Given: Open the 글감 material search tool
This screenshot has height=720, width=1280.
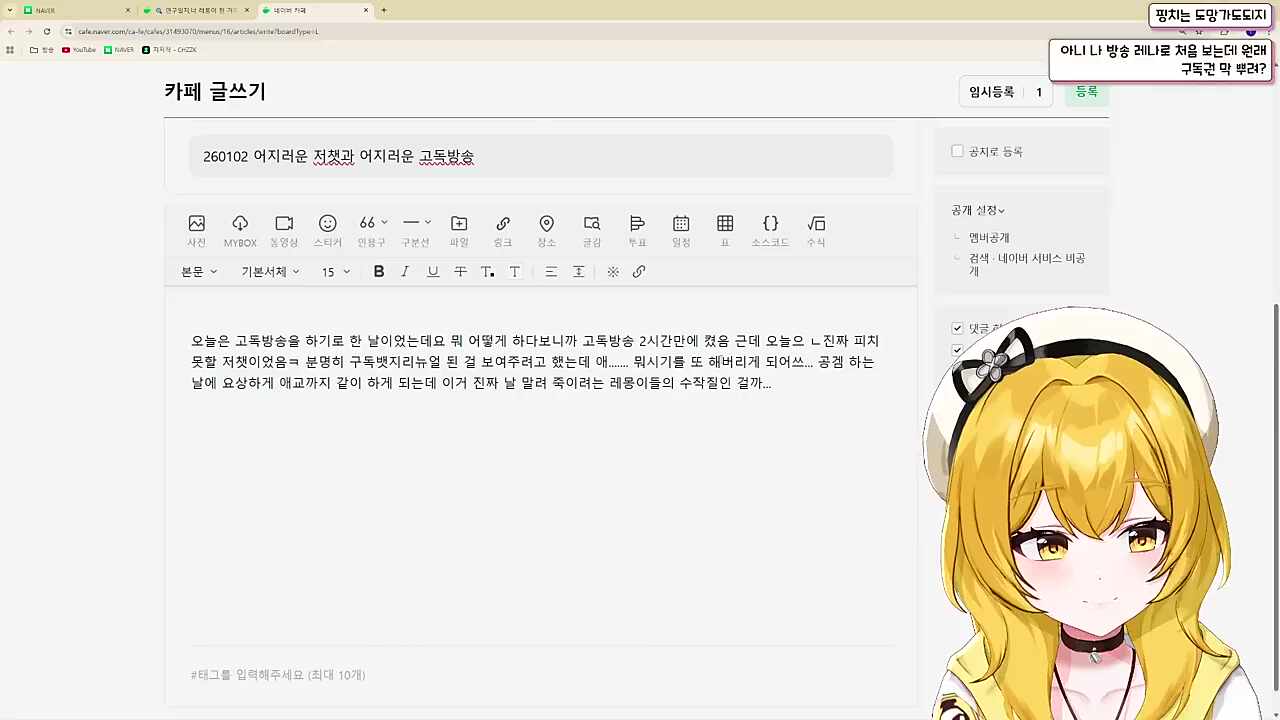Looking at the screenshot, I should coord(592,230).
